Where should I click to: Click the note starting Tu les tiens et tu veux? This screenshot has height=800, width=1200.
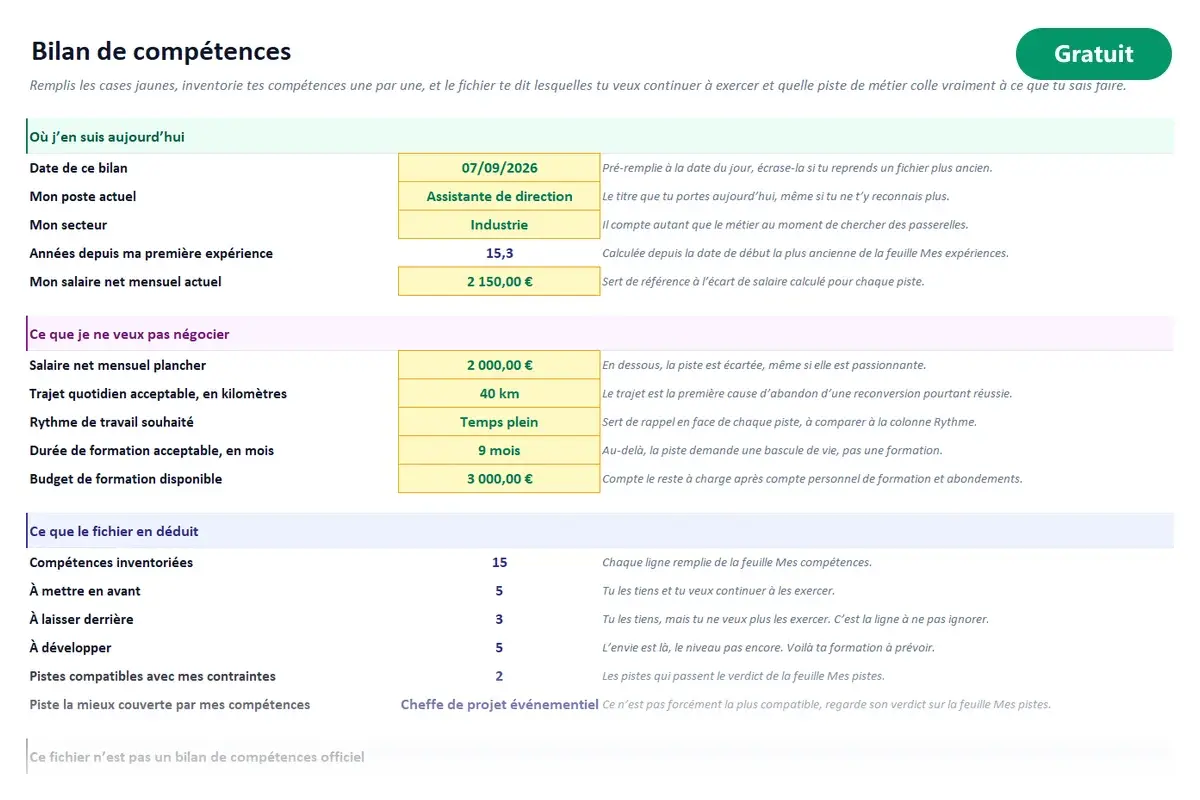point(718,591)
